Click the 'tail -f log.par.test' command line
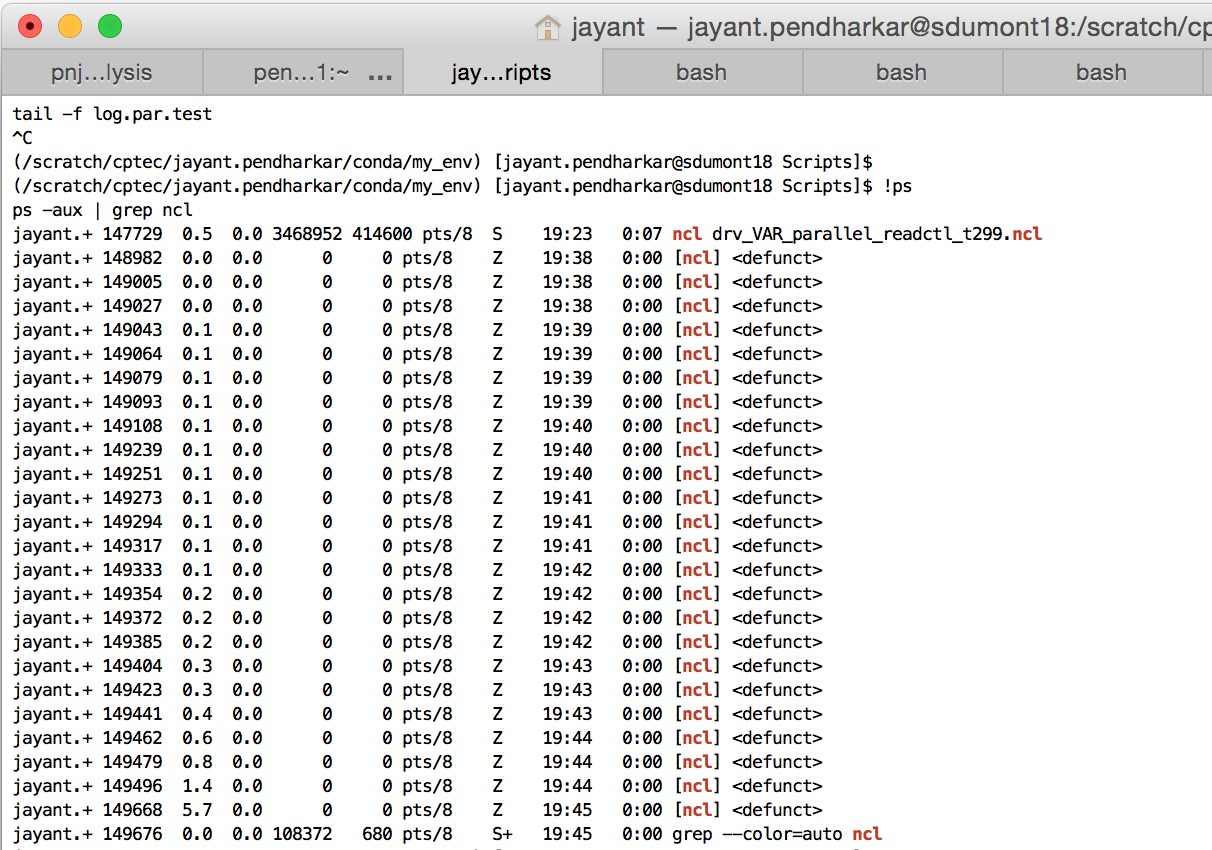The width and height of the screenshot is (1212, 850). pyautogui.click(x=112, y=114)
